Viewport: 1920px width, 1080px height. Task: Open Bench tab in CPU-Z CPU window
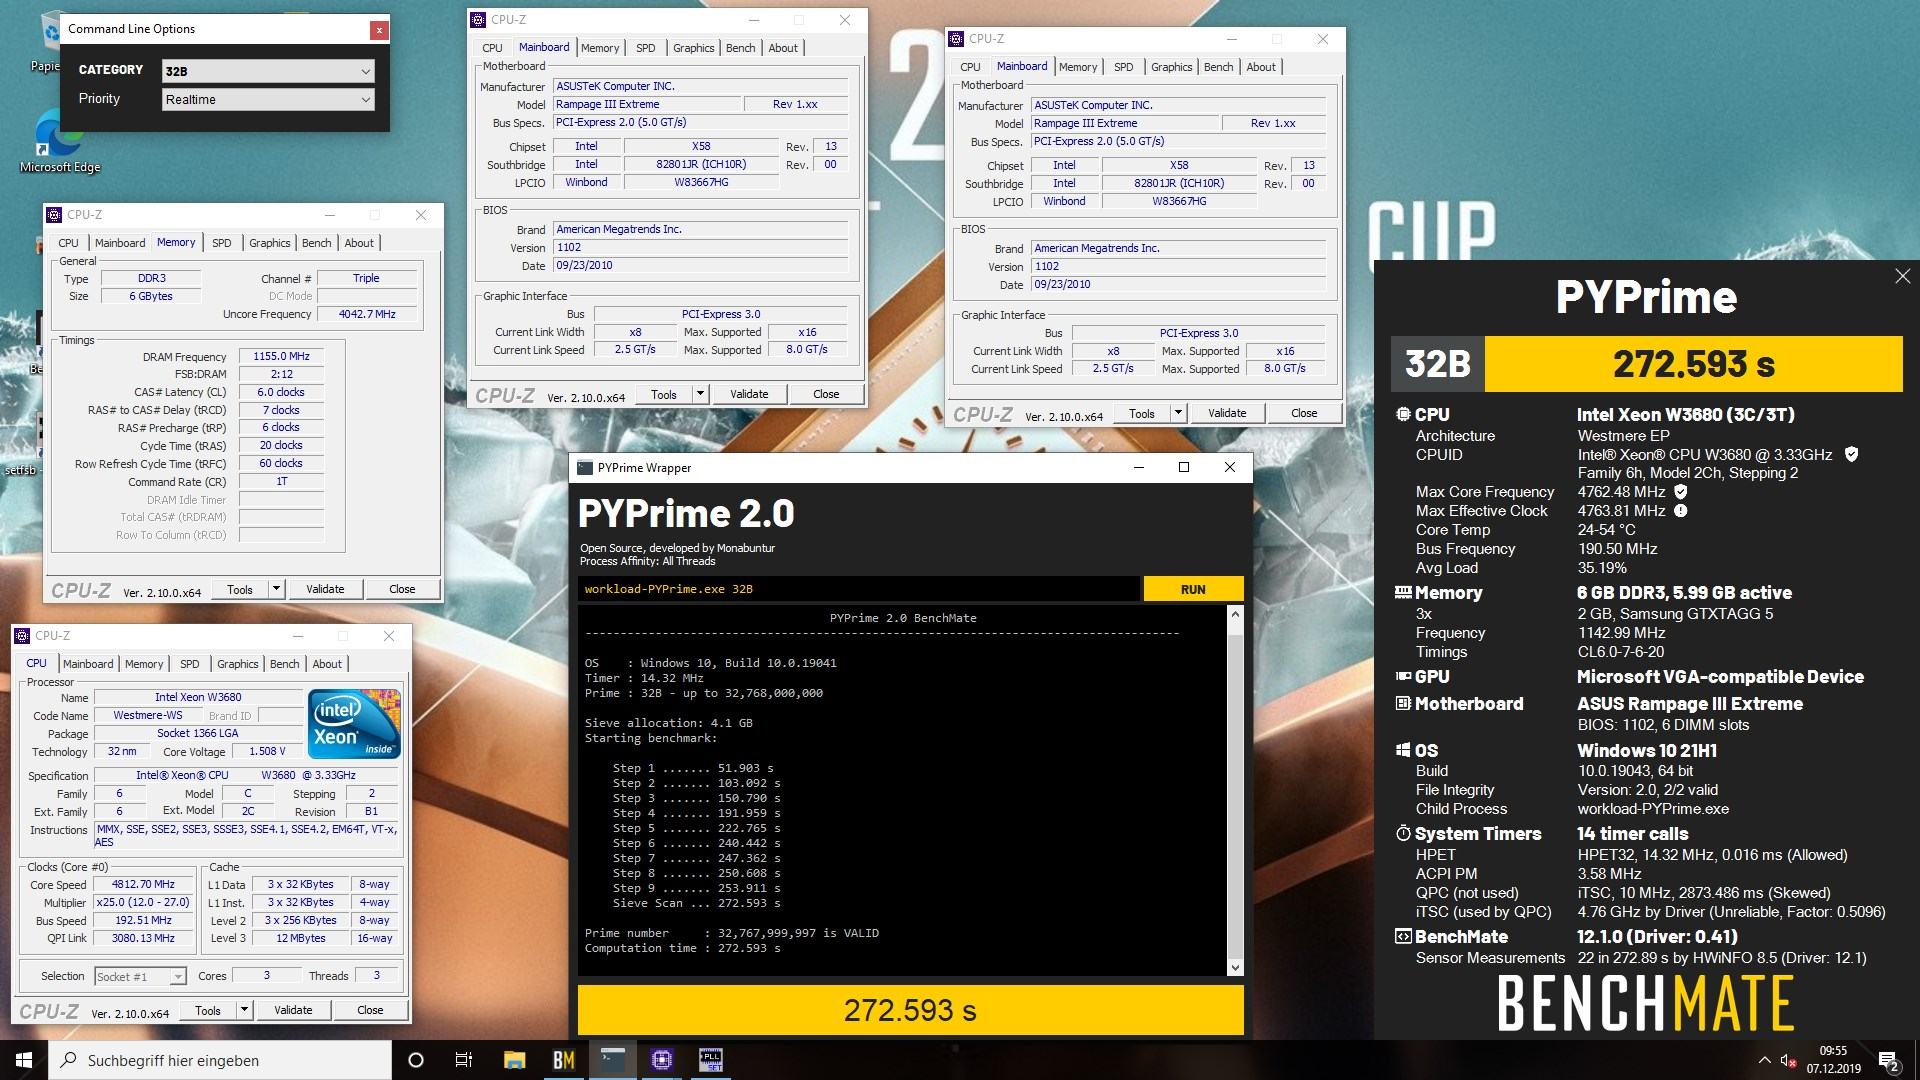click(x=284, y=664)
